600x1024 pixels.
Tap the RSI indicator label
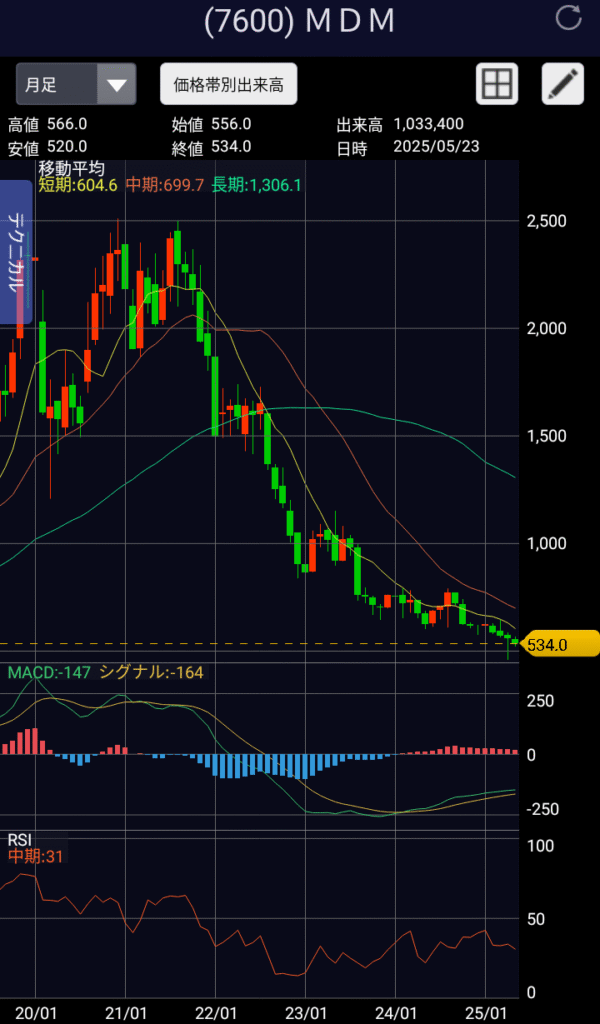(x=20, y=839)
